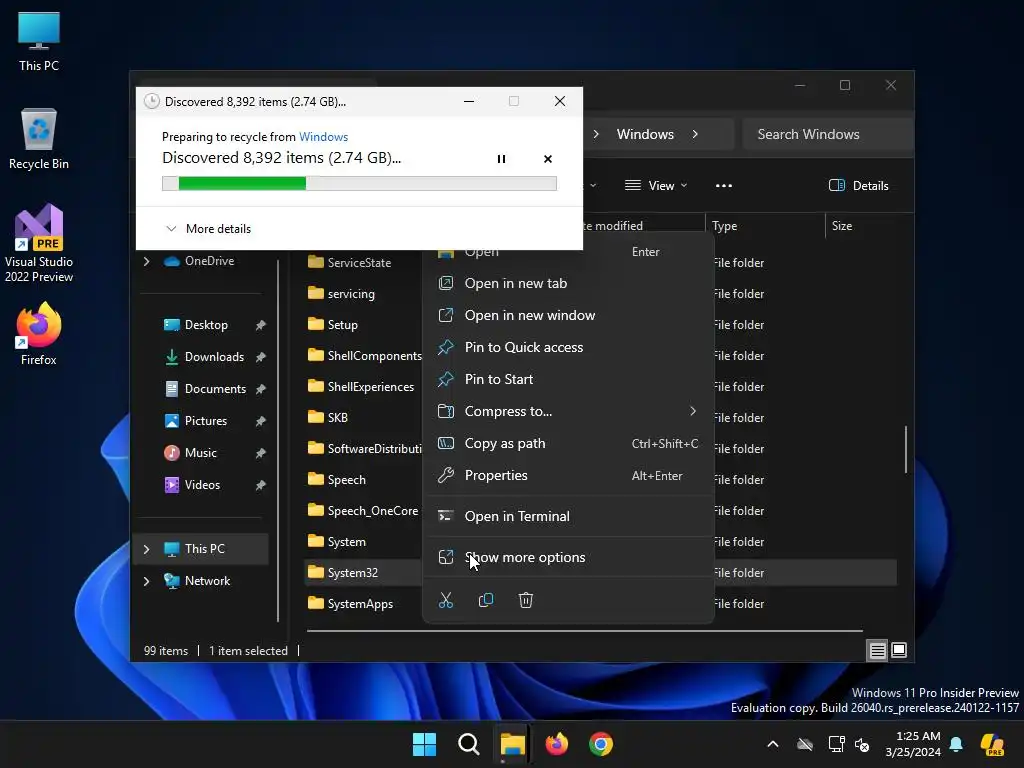Screen dimensions: 1024x768
Task: Click the Delete trash icon in context menu
Action: pos(526,600)
